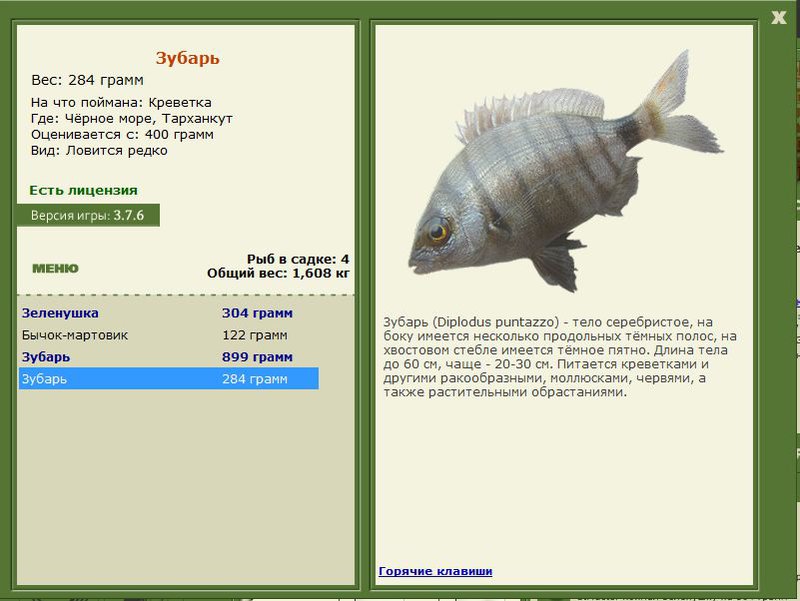The width and height of the screenshot is (800, 601).
Task: Click the Где: Чёрное море, Тарханкут line
Action: [132, 119]
